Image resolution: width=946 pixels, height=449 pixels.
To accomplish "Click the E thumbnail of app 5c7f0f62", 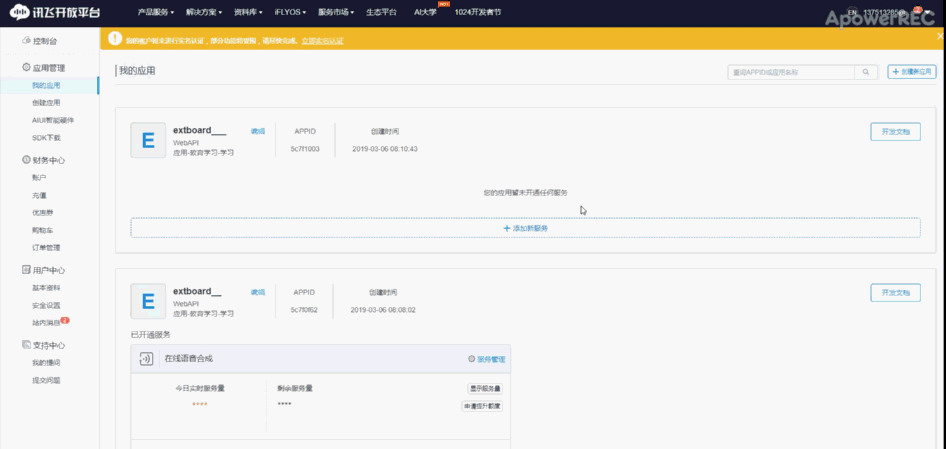I will [x=148, y=301].
